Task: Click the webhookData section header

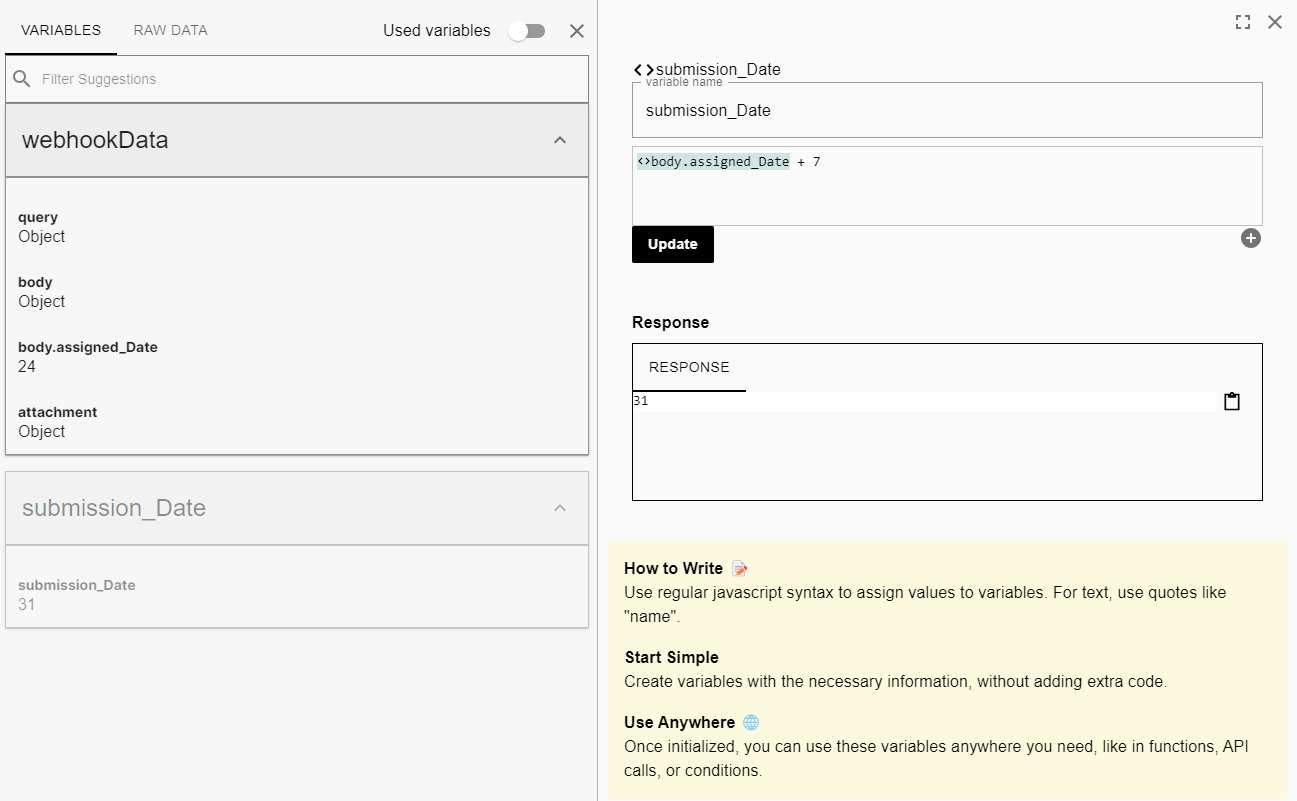Action: [x=297, y=140]
